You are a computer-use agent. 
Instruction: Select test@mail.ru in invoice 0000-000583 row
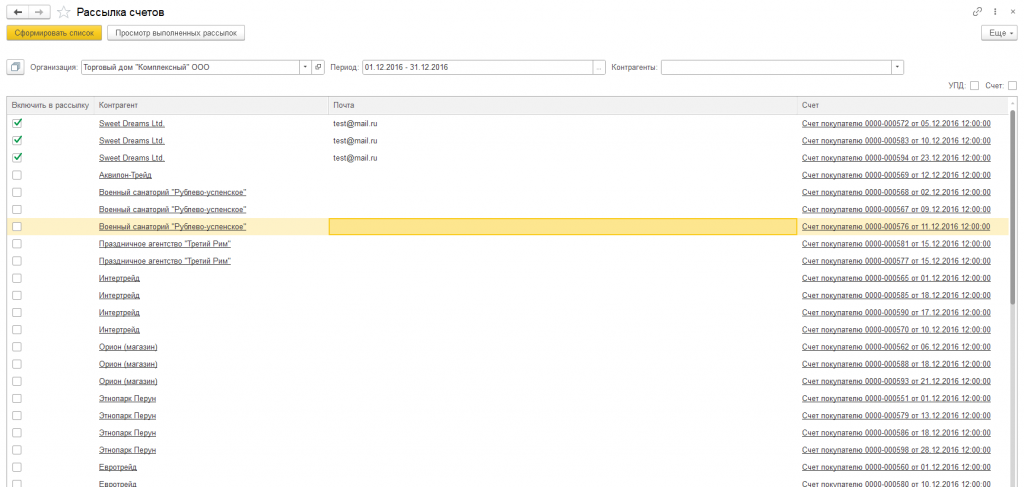pos(355,140)
